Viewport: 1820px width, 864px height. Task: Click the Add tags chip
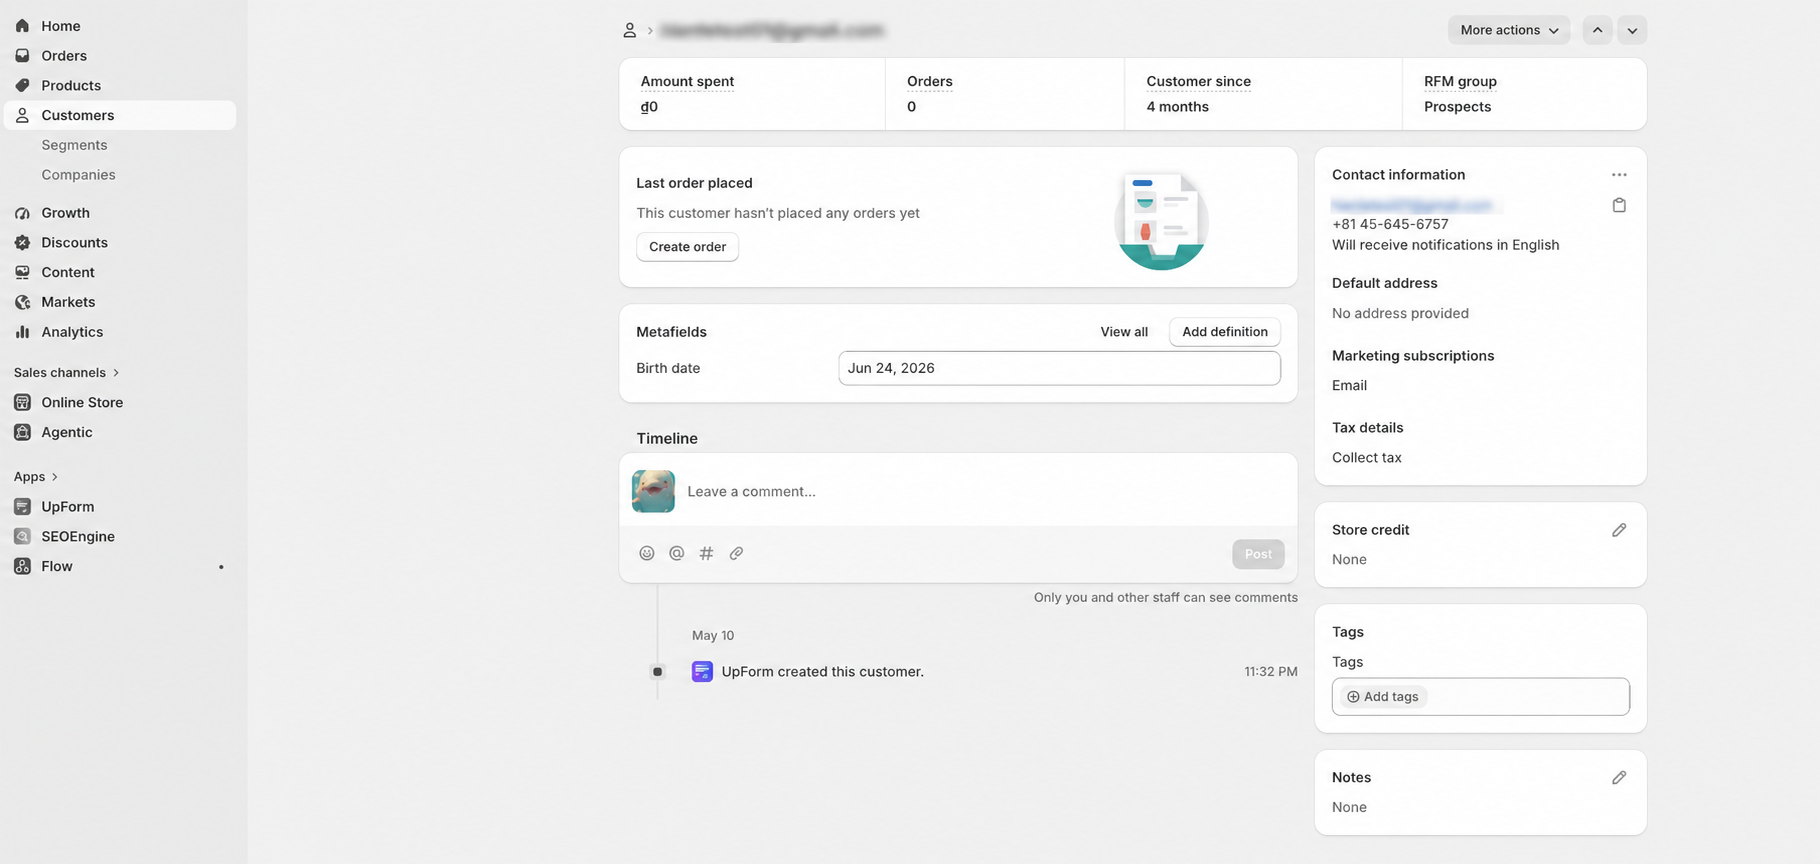[x=1383, y=697]
